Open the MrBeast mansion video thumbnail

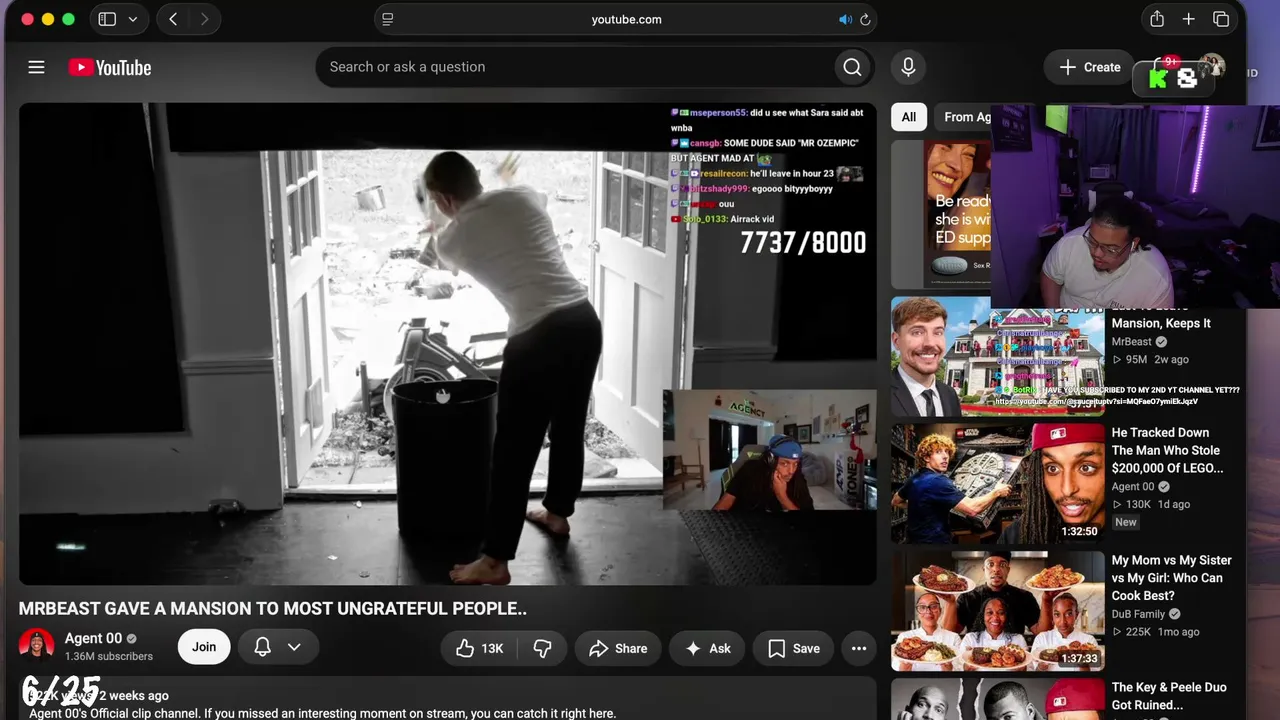coord(998,357)
